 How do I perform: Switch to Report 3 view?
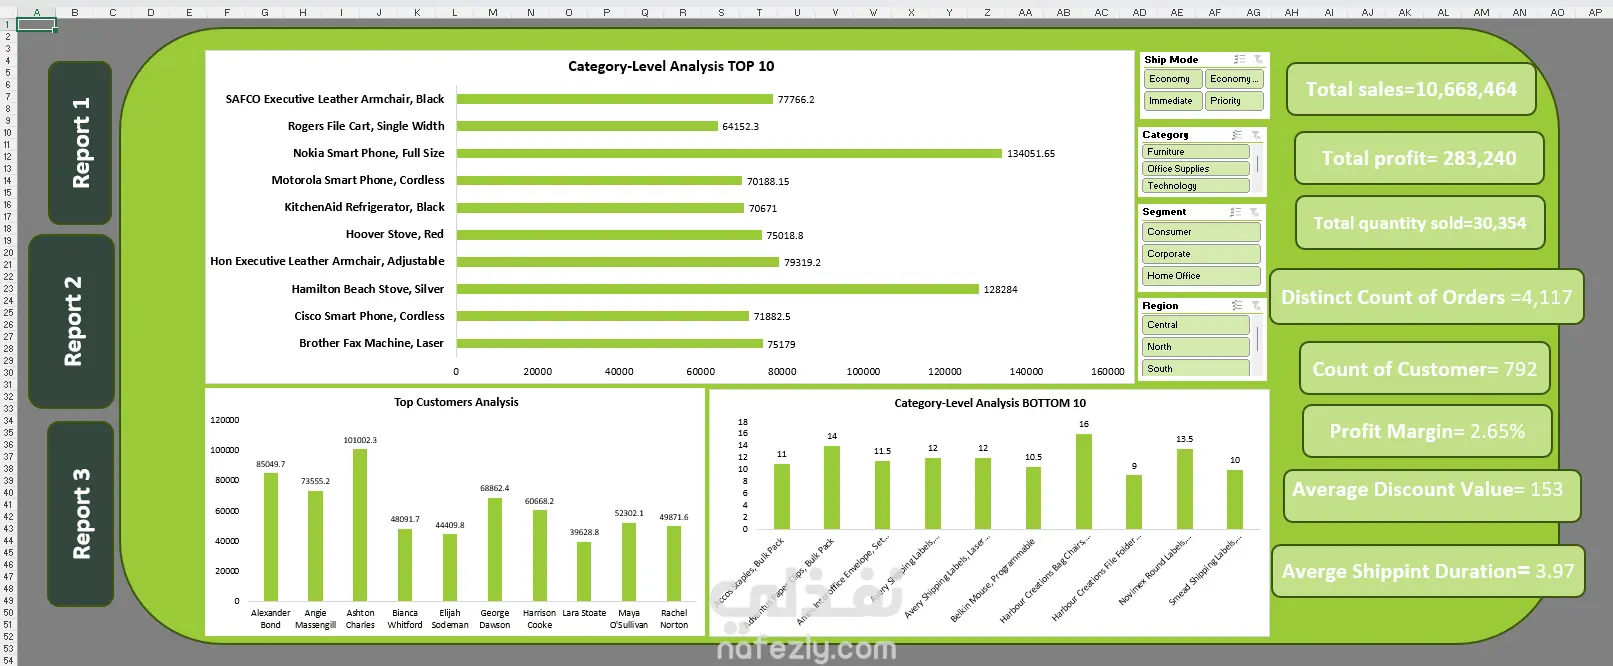[x=80, y=514]
